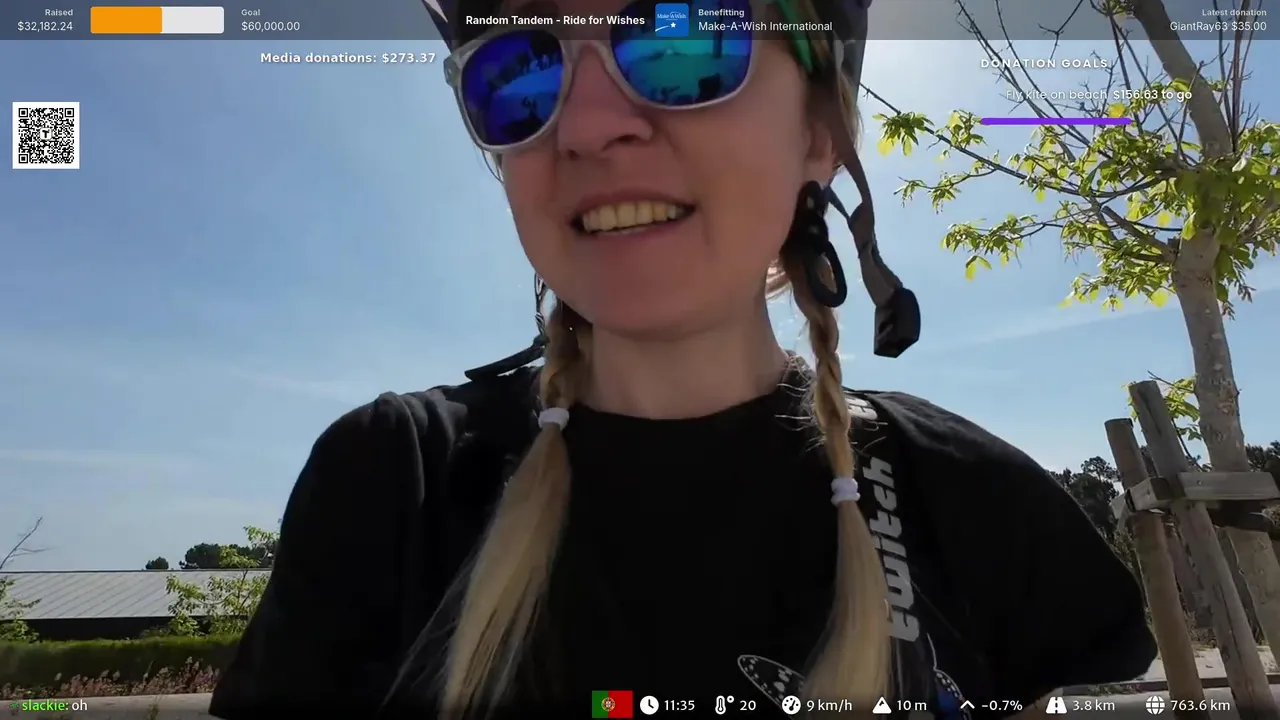Click the road distance icon beside 3.8 km
1280x720 pixels.
coord(1056,705)
